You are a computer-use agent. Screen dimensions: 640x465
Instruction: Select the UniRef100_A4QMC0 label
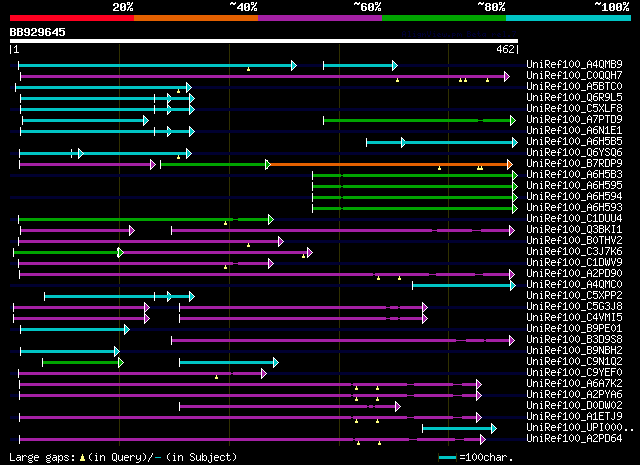coord(574,285)
